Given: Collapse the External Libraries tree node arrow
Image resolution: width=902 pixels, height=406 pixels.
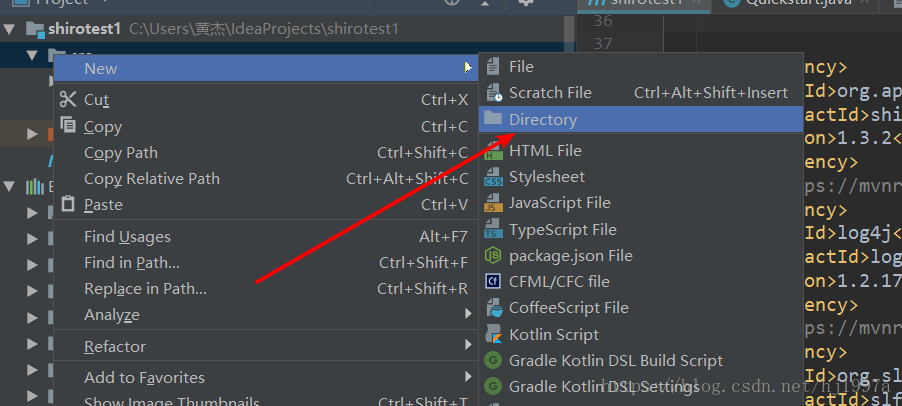Looking at the screenshot, I should pos(9,186).
